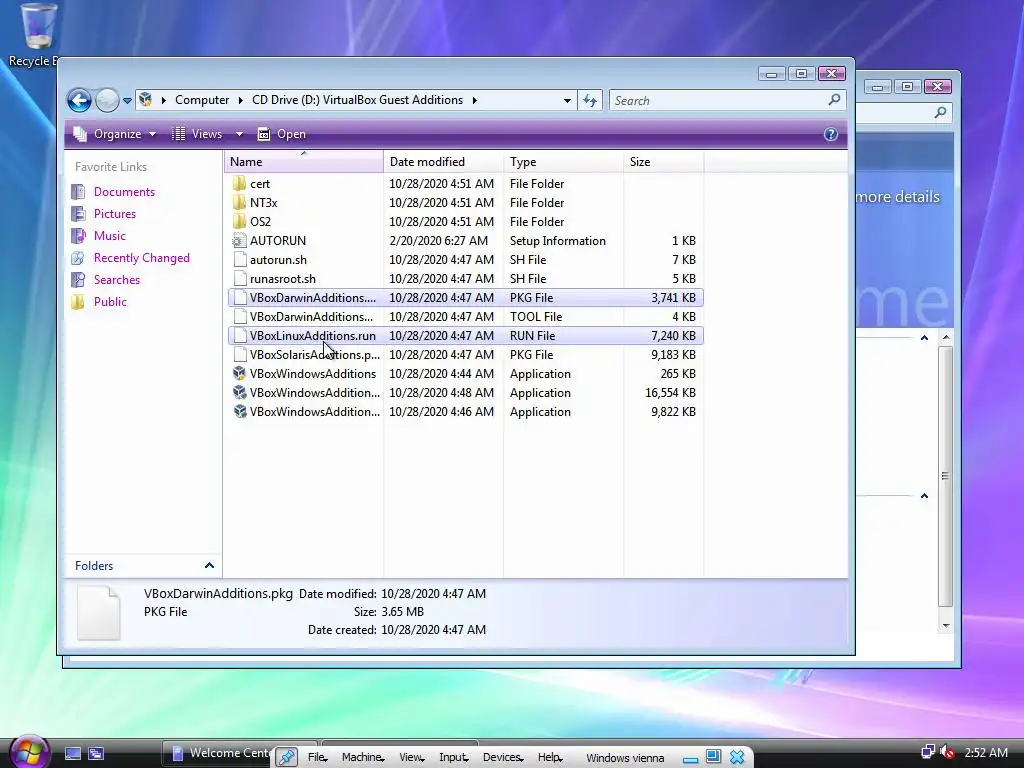Open Music favorite link

point(110,236)
